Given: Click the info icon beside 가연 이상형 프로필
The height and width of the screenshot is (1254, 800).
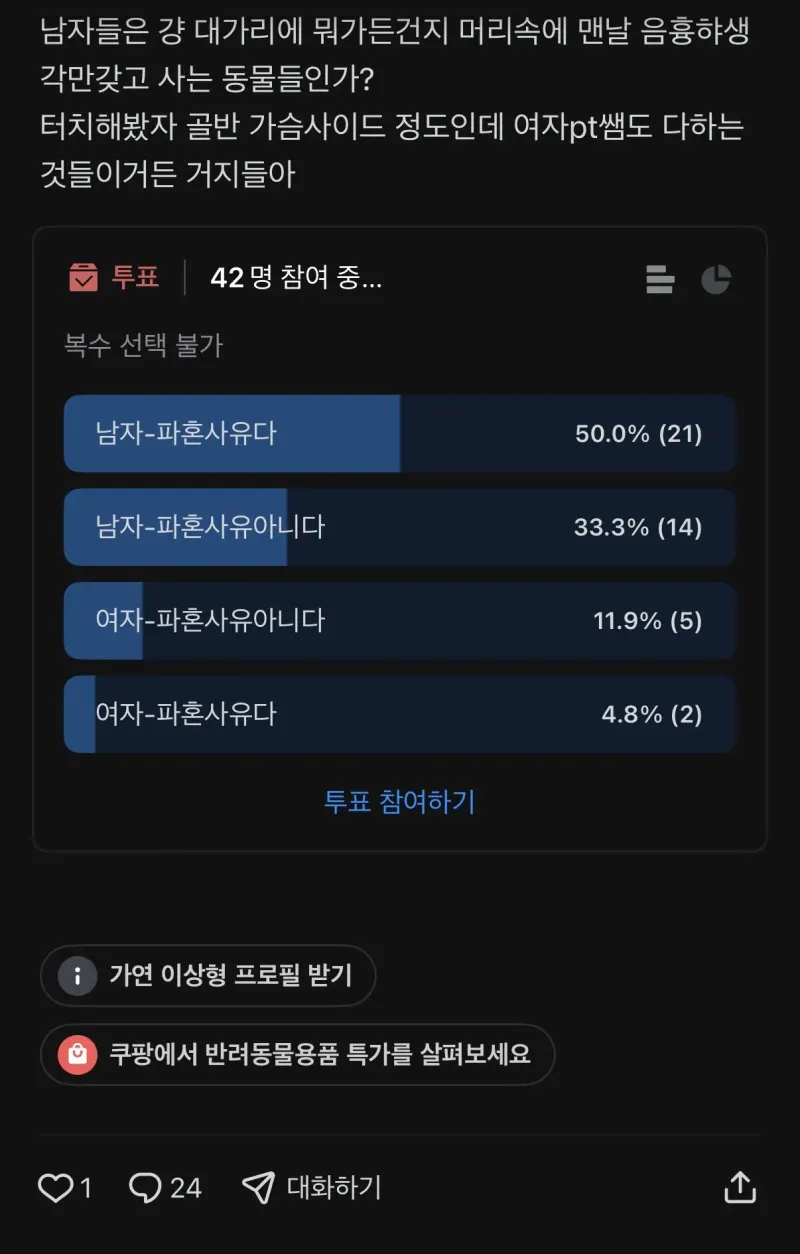Looking at the screenshot, I should point(77,976).
